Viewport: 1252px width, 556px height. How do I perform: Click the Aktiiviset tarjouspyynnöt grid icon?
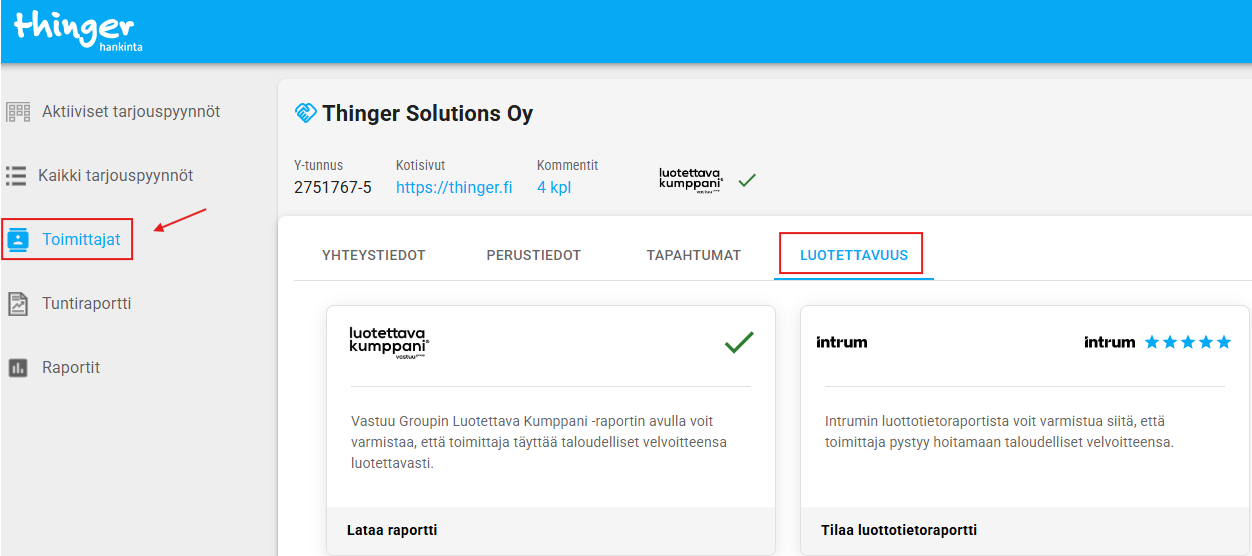[18, 112]
